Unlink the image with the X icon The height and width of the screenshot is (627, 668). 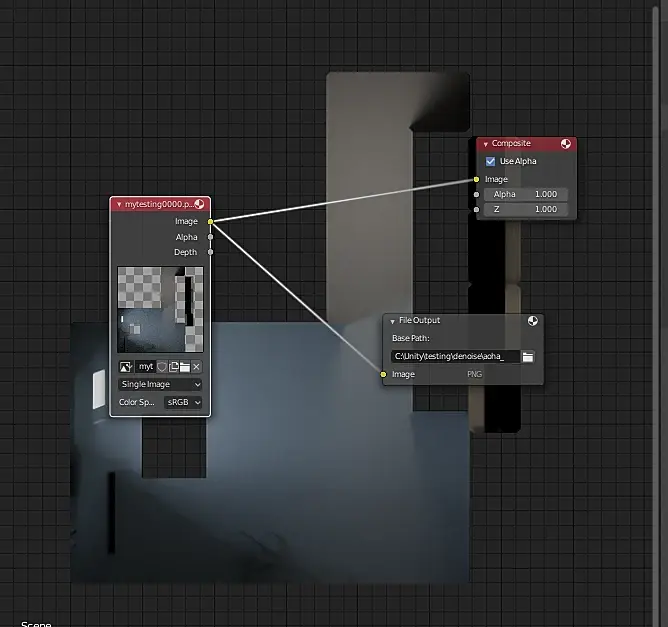point(196,367)
